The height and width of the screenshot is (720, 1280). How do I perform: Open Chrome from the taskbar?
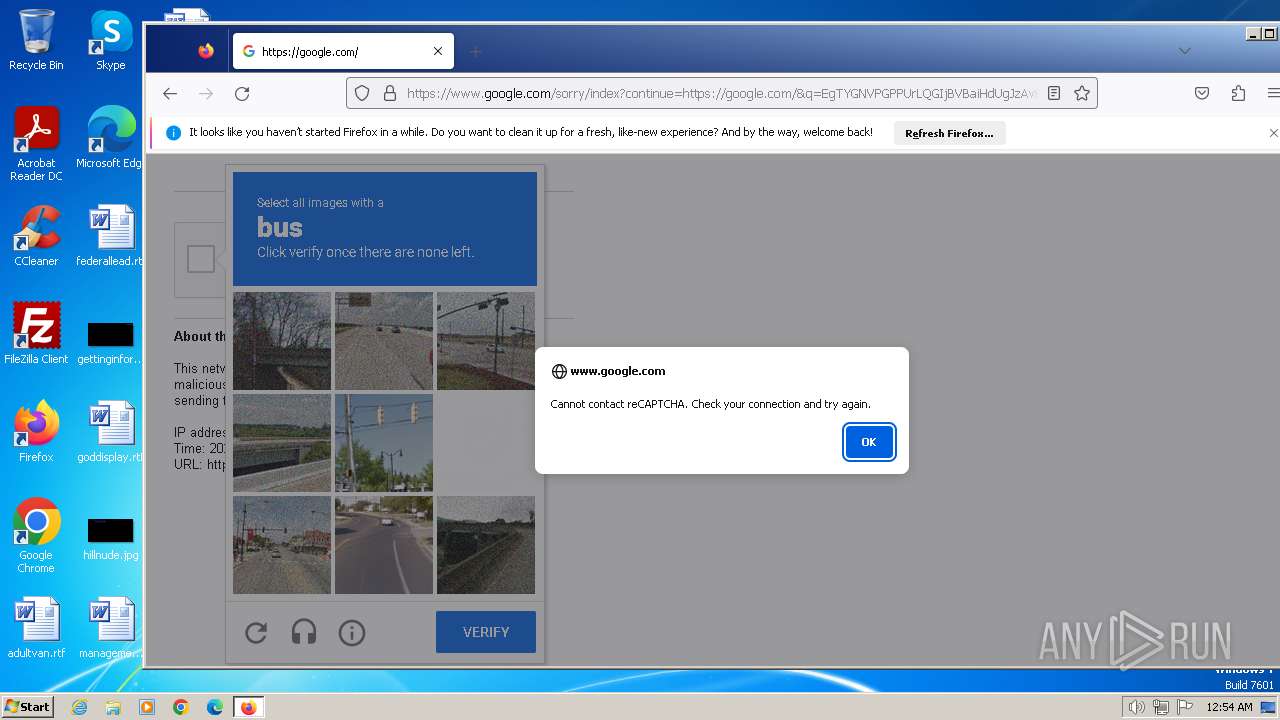(x=181, y=707)
